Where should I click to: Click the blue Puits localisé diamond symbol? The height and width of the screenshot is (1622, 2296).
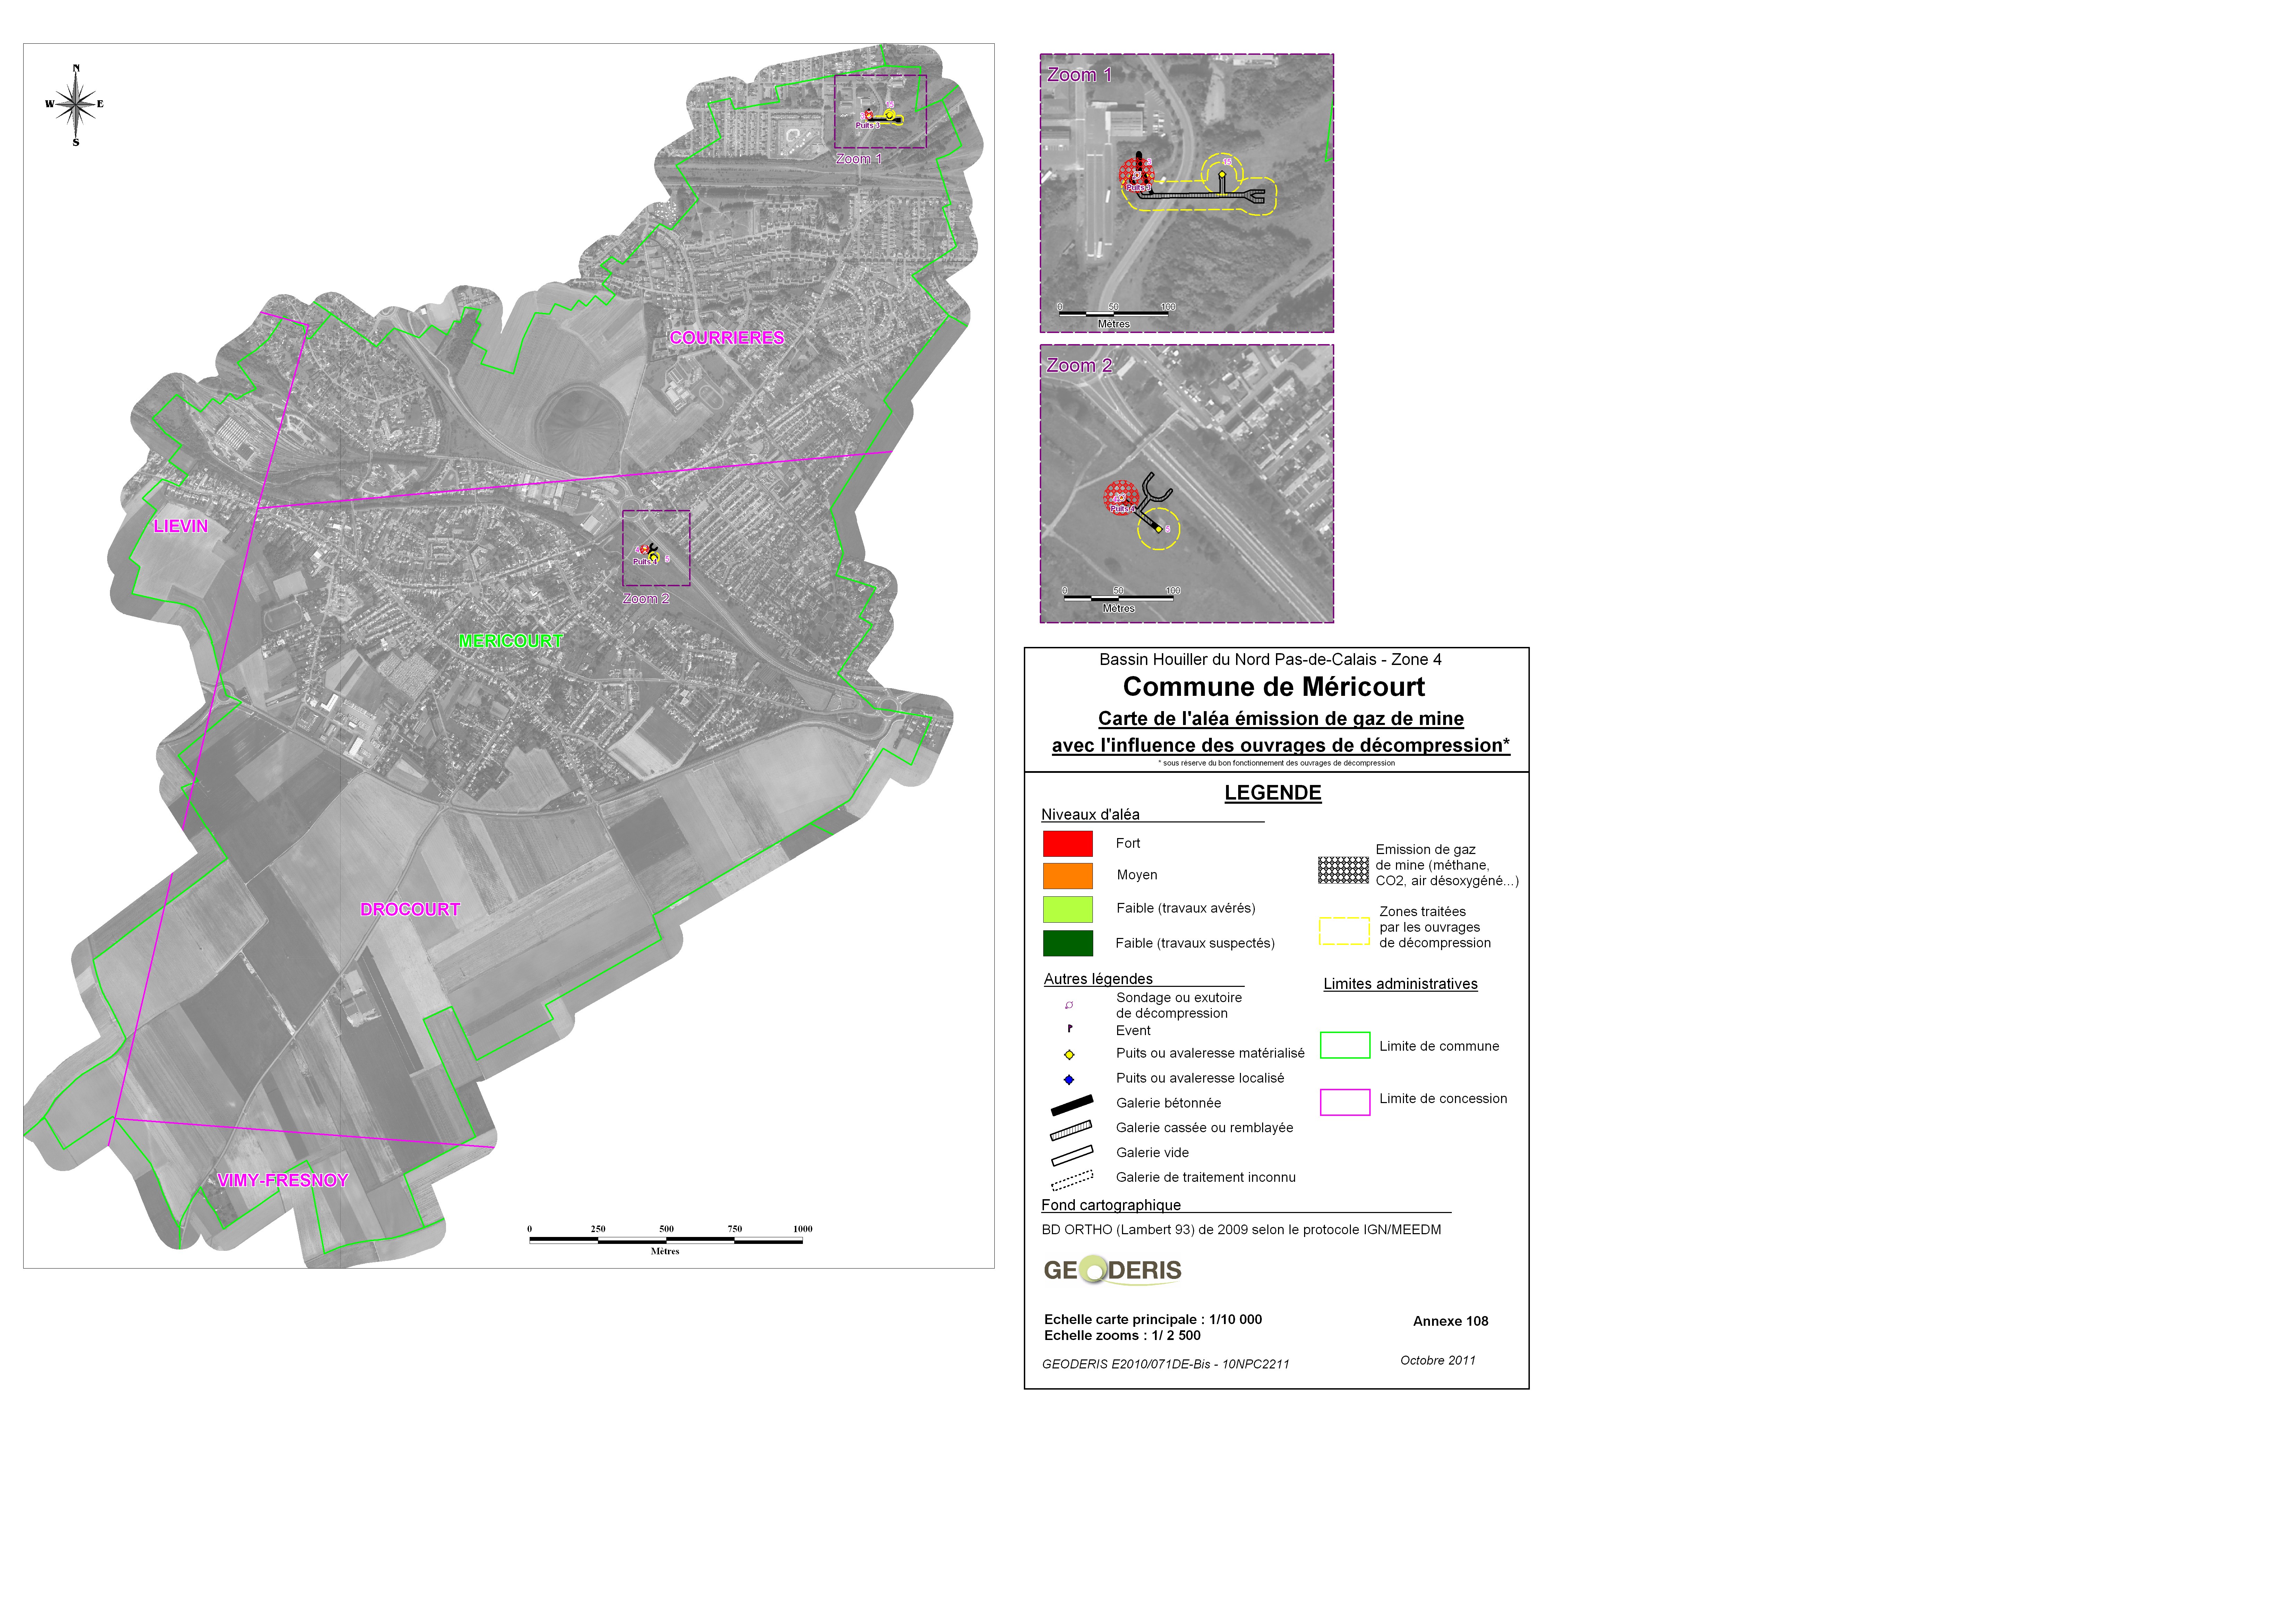(1069, 1079)
